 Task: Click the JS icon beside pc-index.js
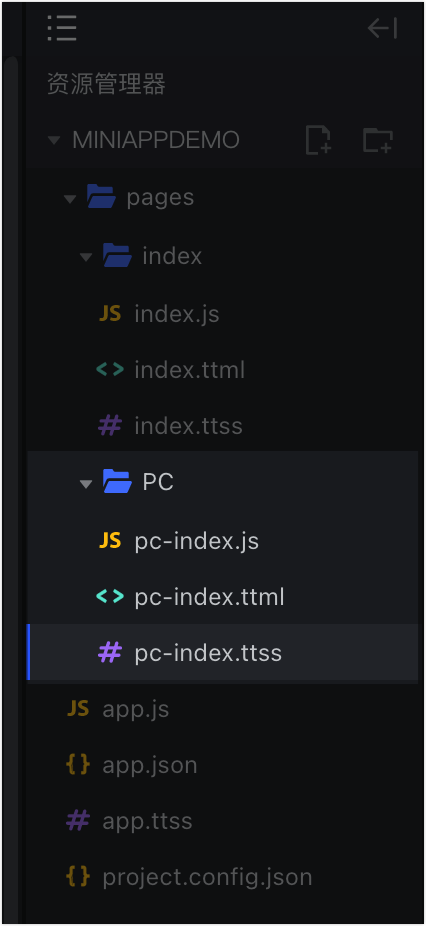point(110,540)
